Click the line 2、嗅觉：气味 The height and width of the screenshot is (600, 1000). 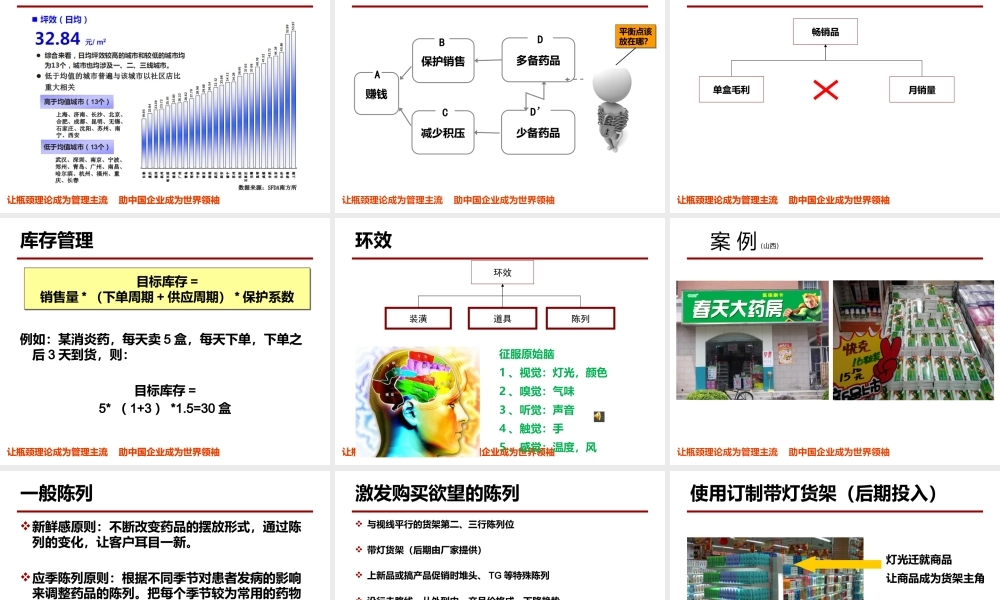(x=536, y=391)
